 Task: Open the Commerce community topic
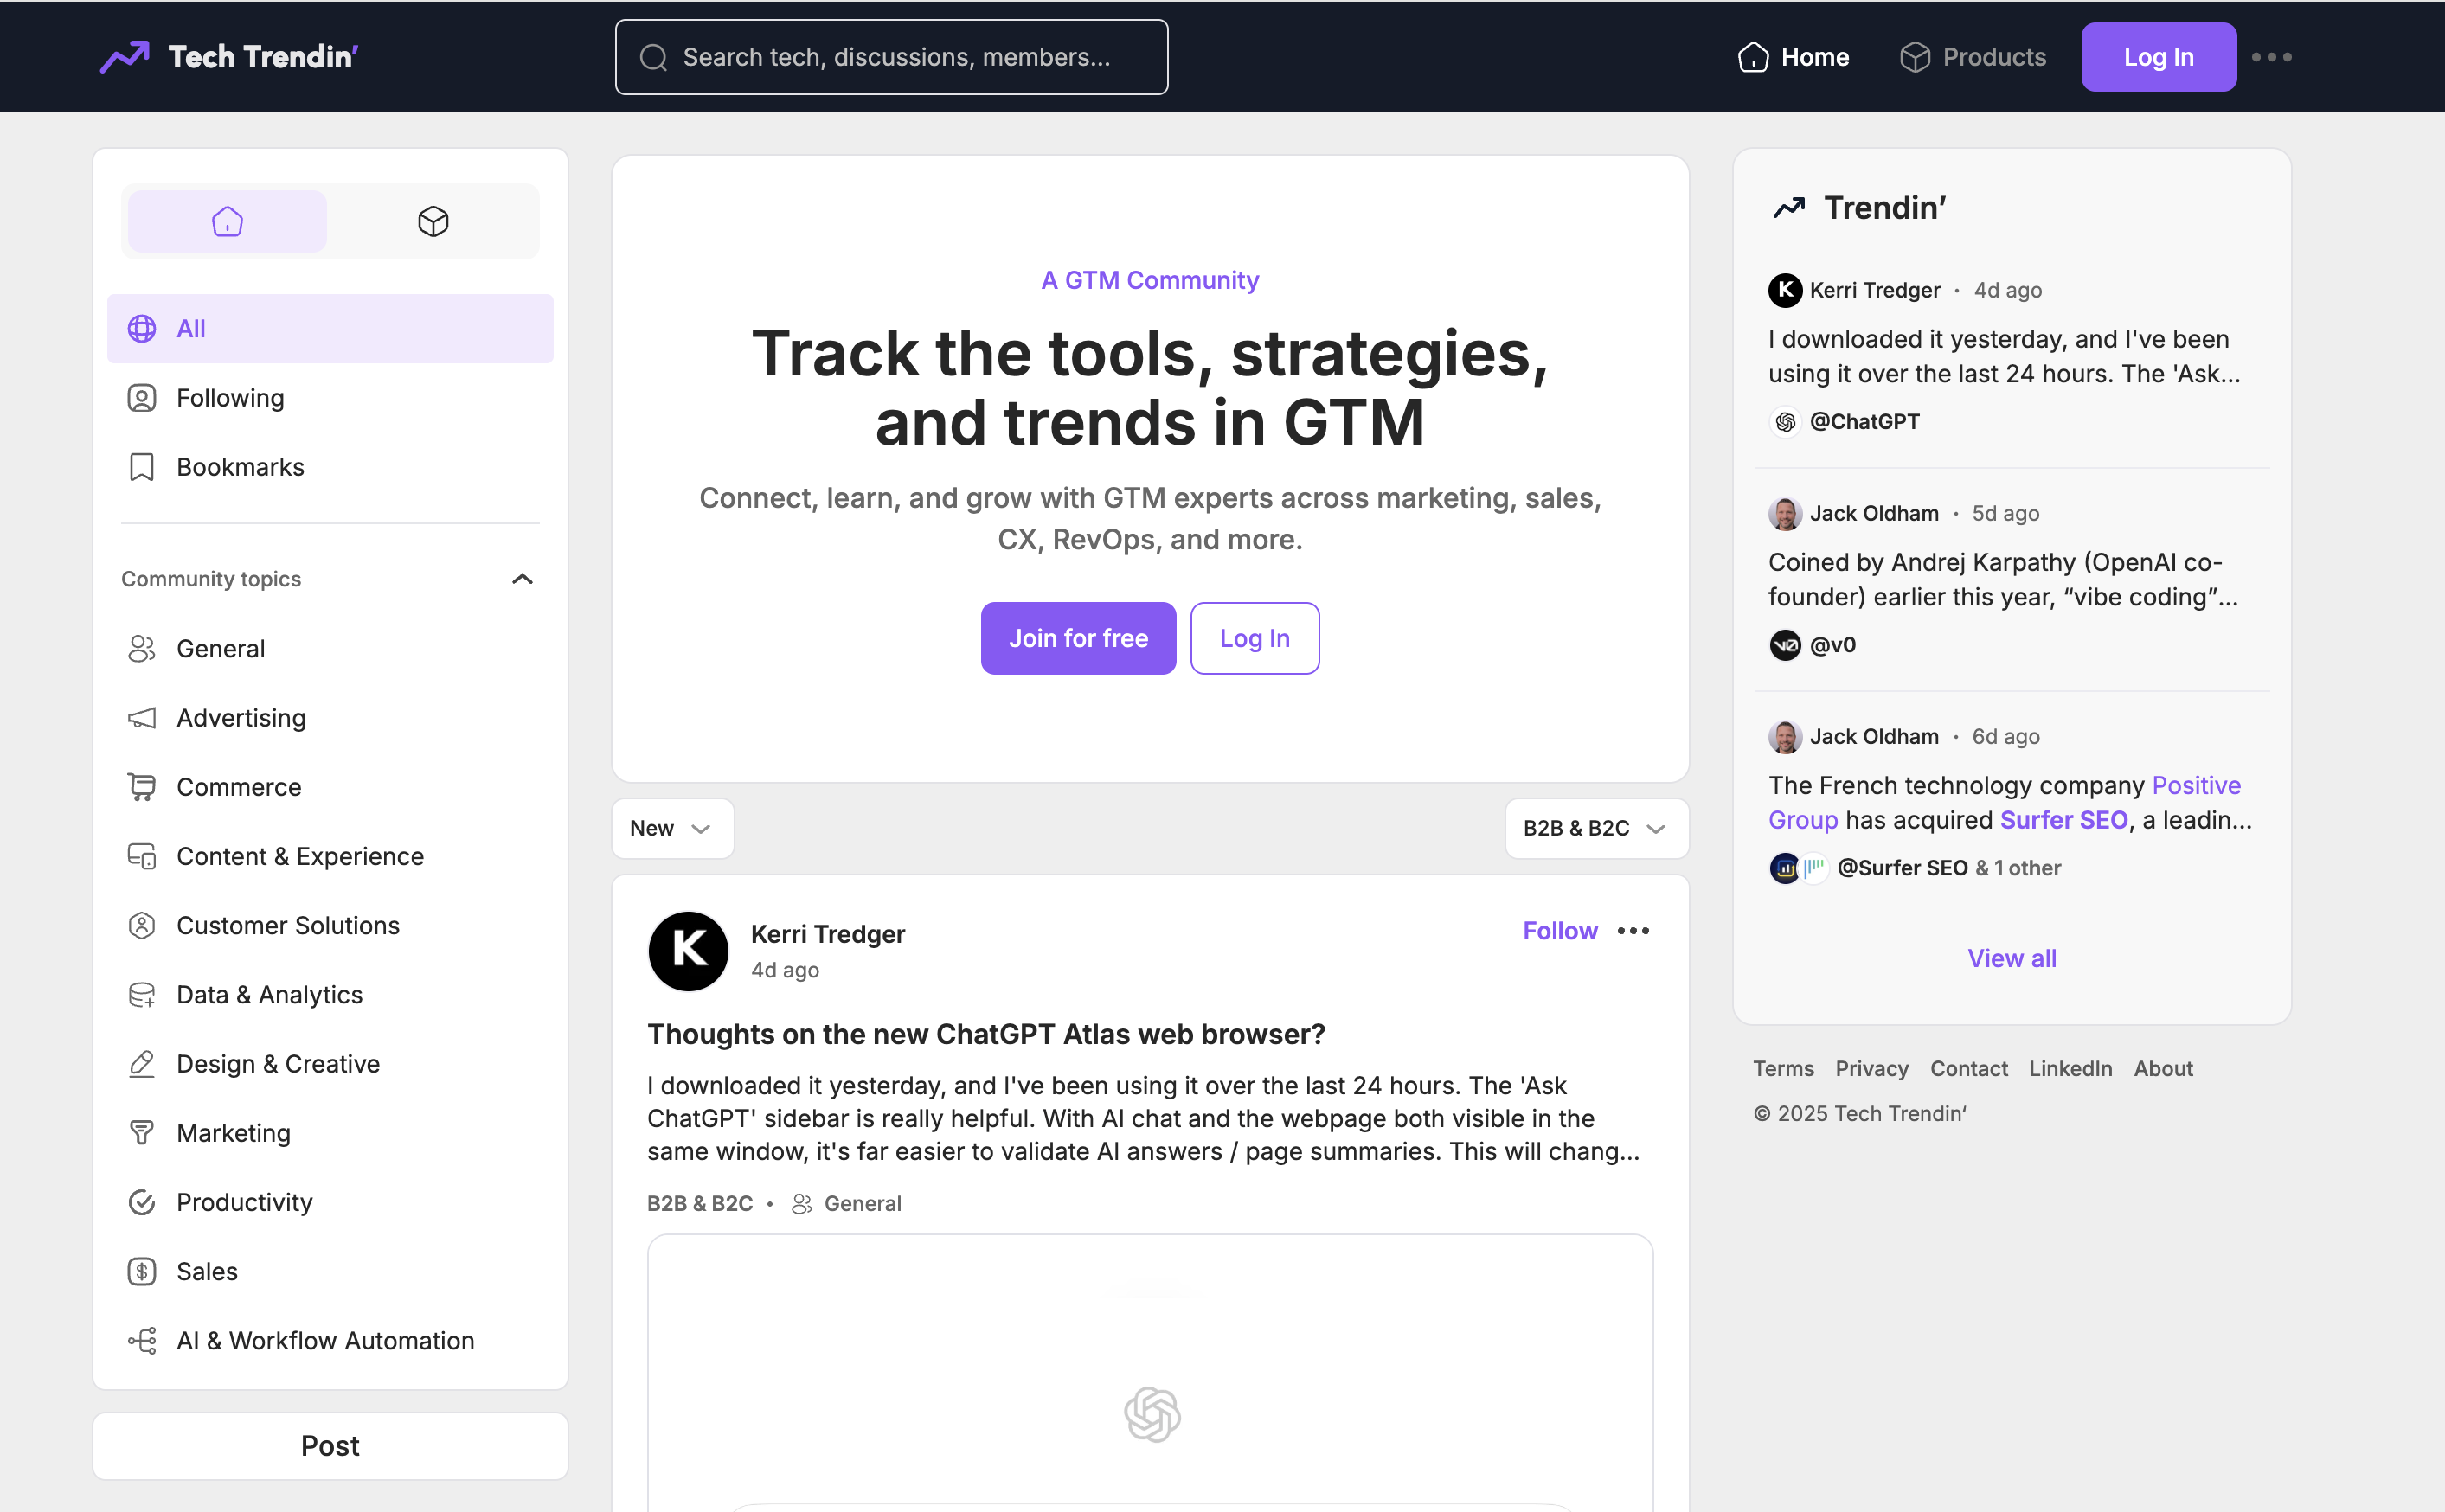(x=238, y=786)
